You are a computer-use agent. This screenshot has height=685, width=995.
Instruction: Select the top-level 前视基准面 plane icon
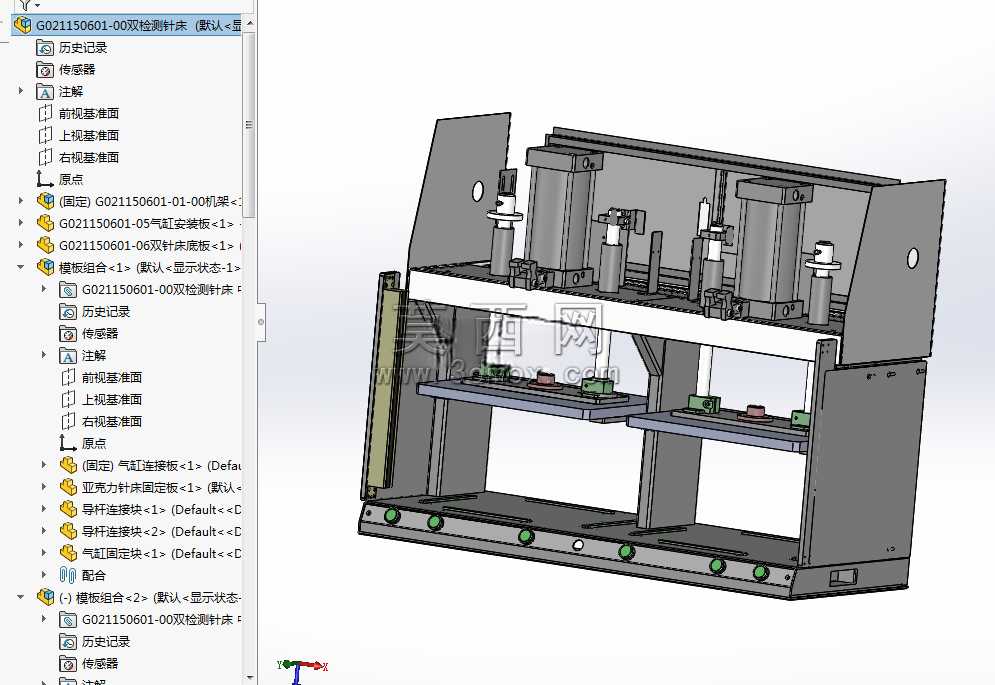pos(45,114)
